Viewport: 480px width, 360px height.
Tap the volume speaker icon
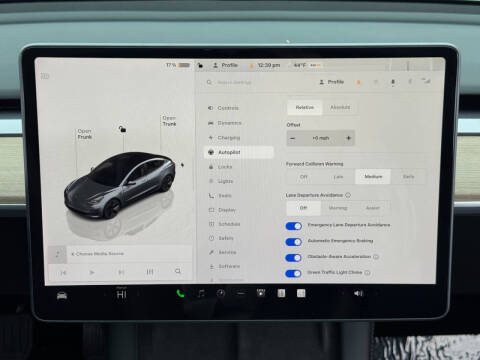pos(358,293)
